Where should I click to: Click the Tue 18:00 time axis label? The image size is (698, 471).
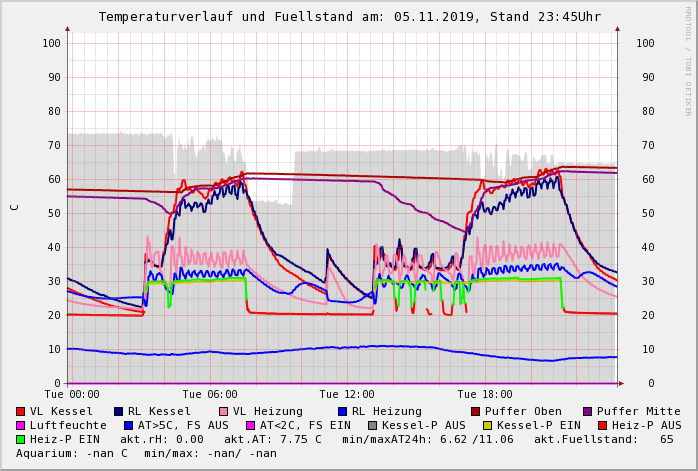coord(485,394)
